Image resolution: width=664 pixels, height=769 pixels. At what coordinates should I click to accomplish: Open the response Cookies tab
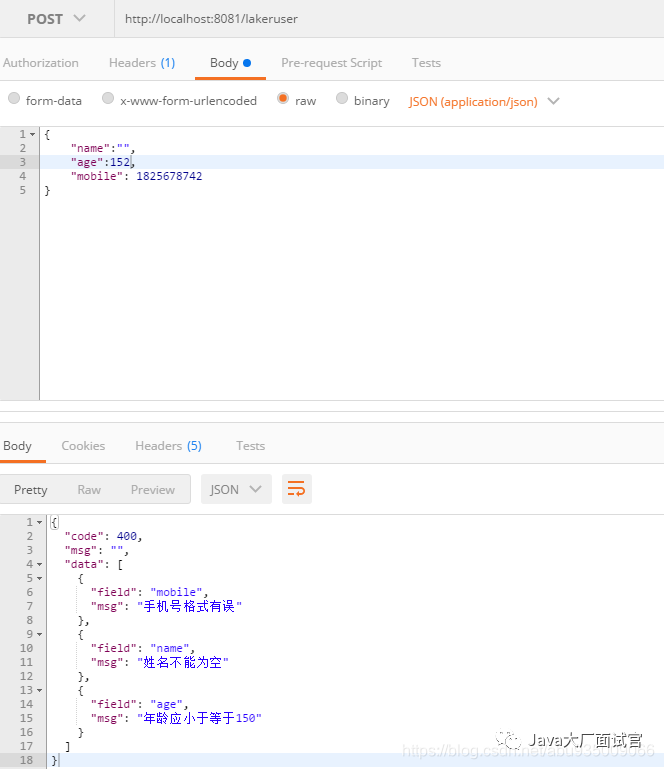coord(83,446)
